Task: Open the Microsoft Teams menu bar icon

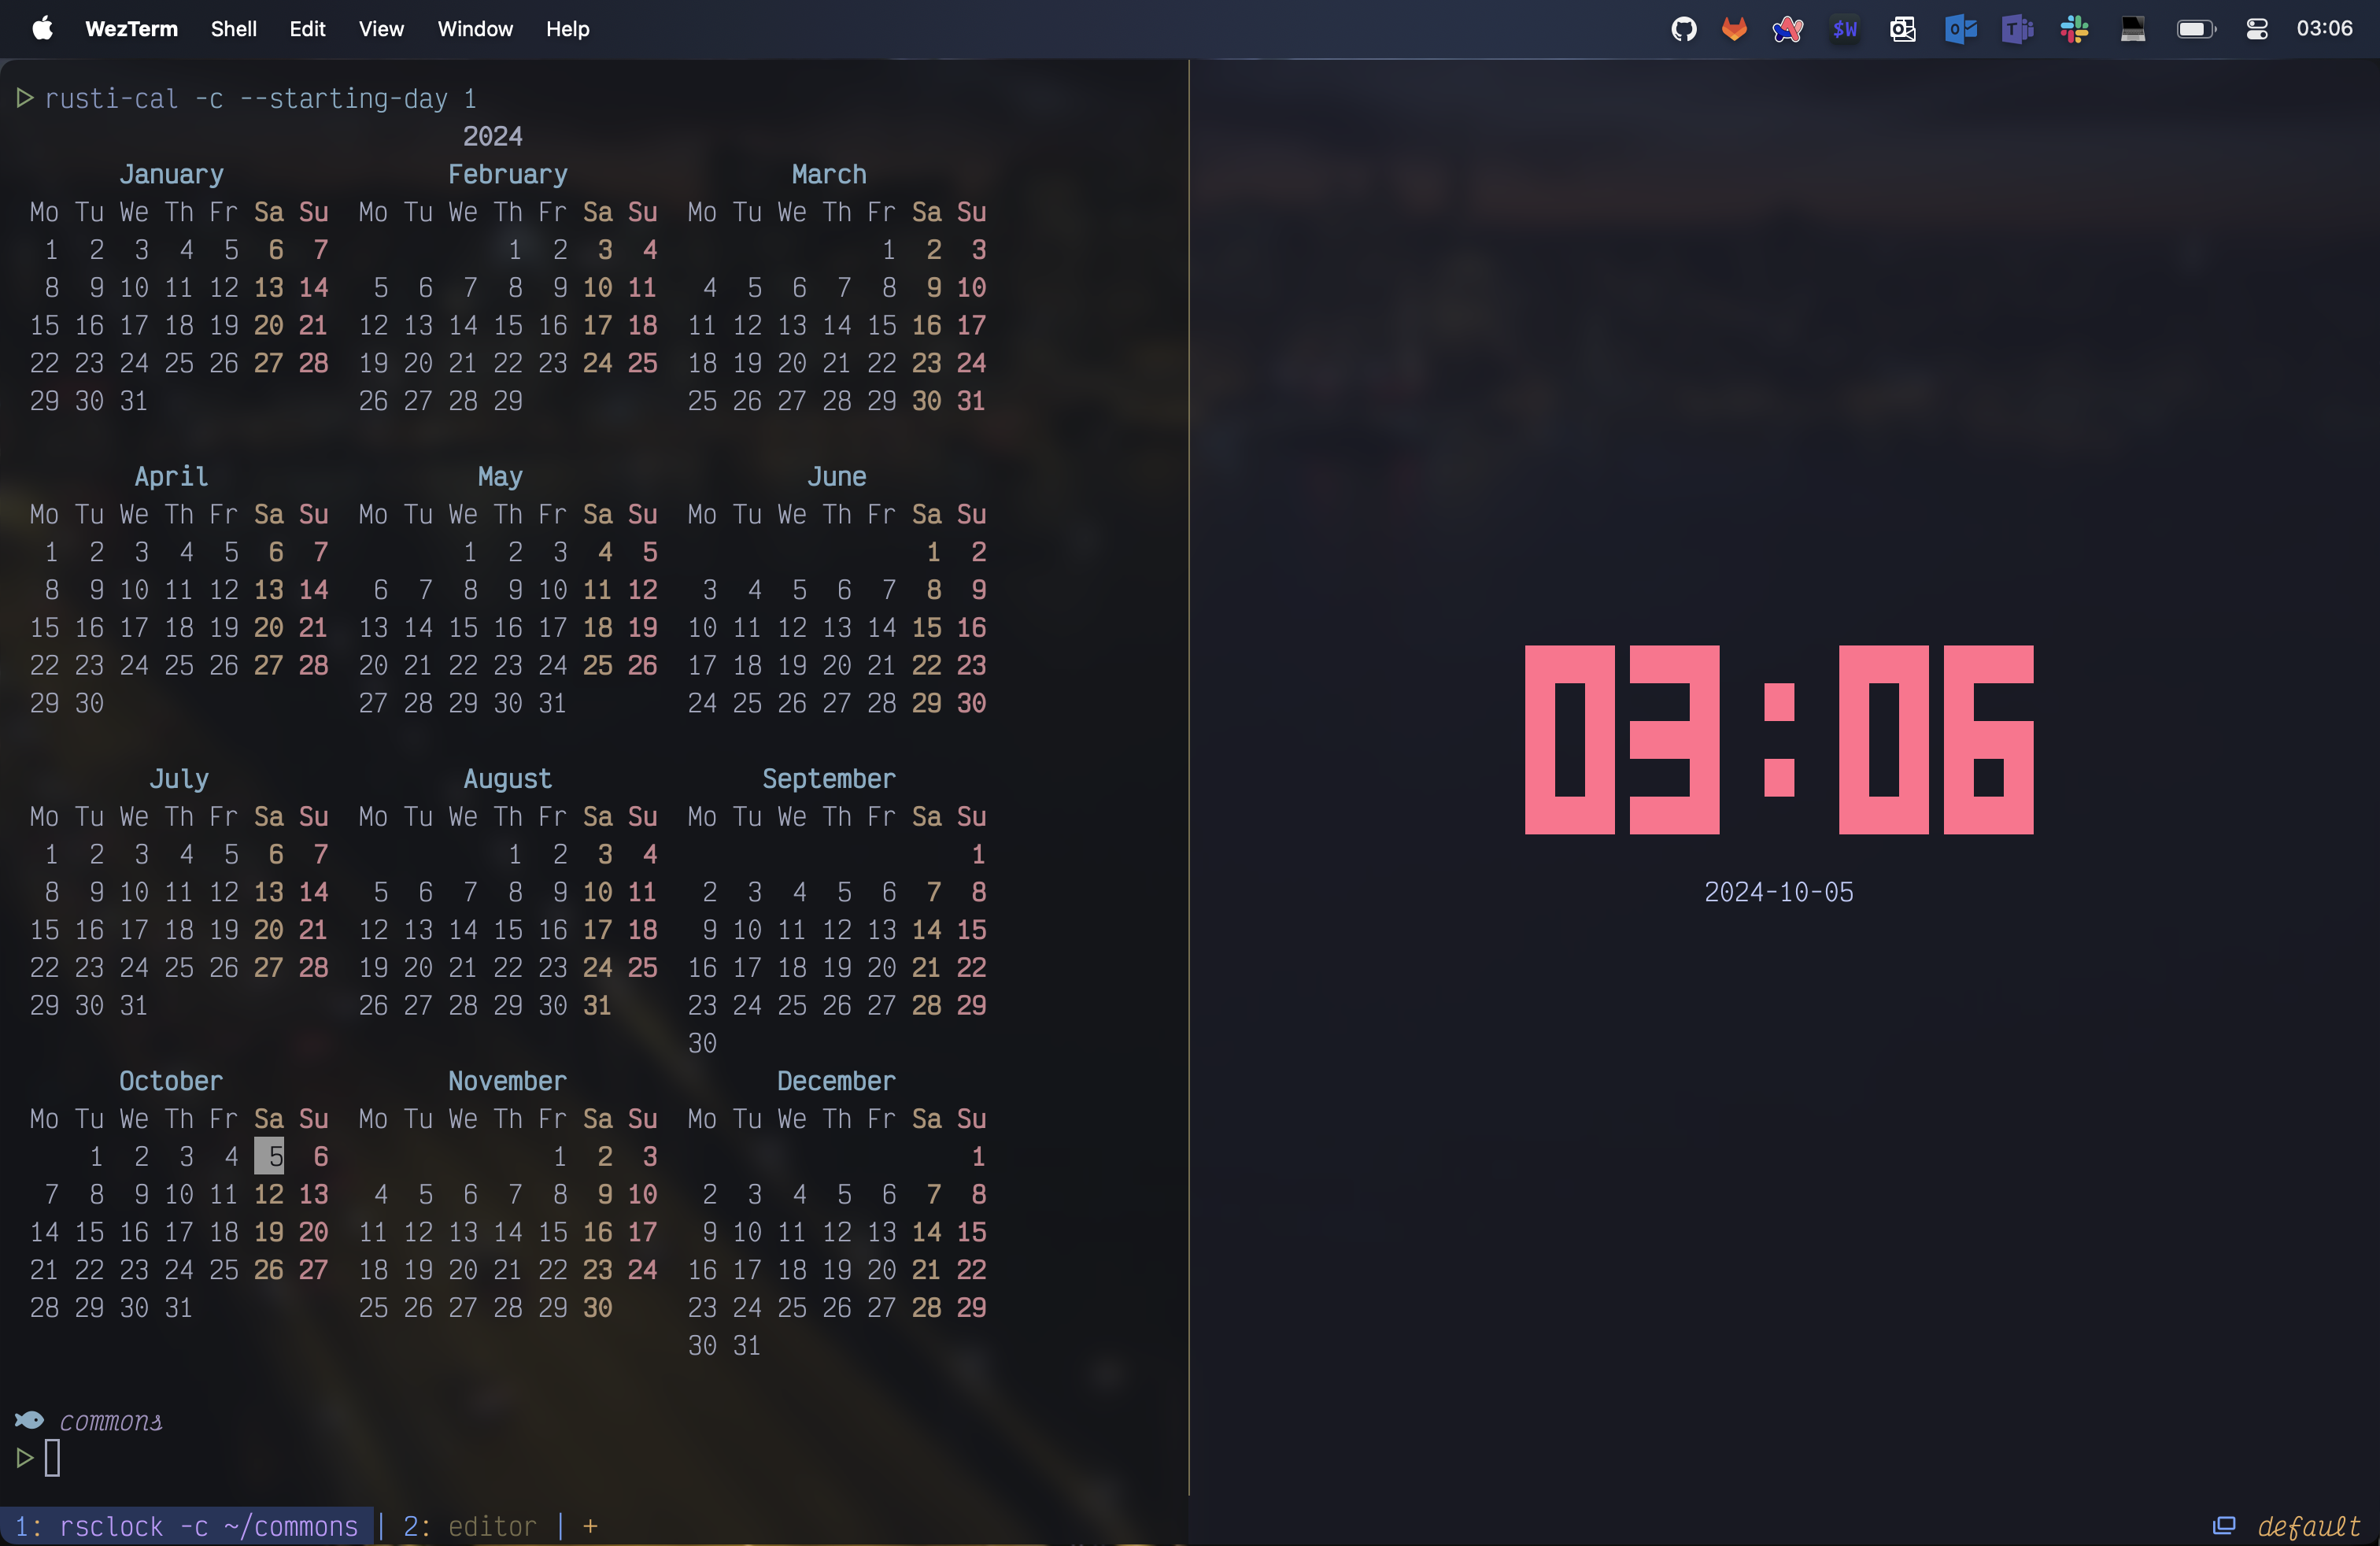Action: [2017, 29]
